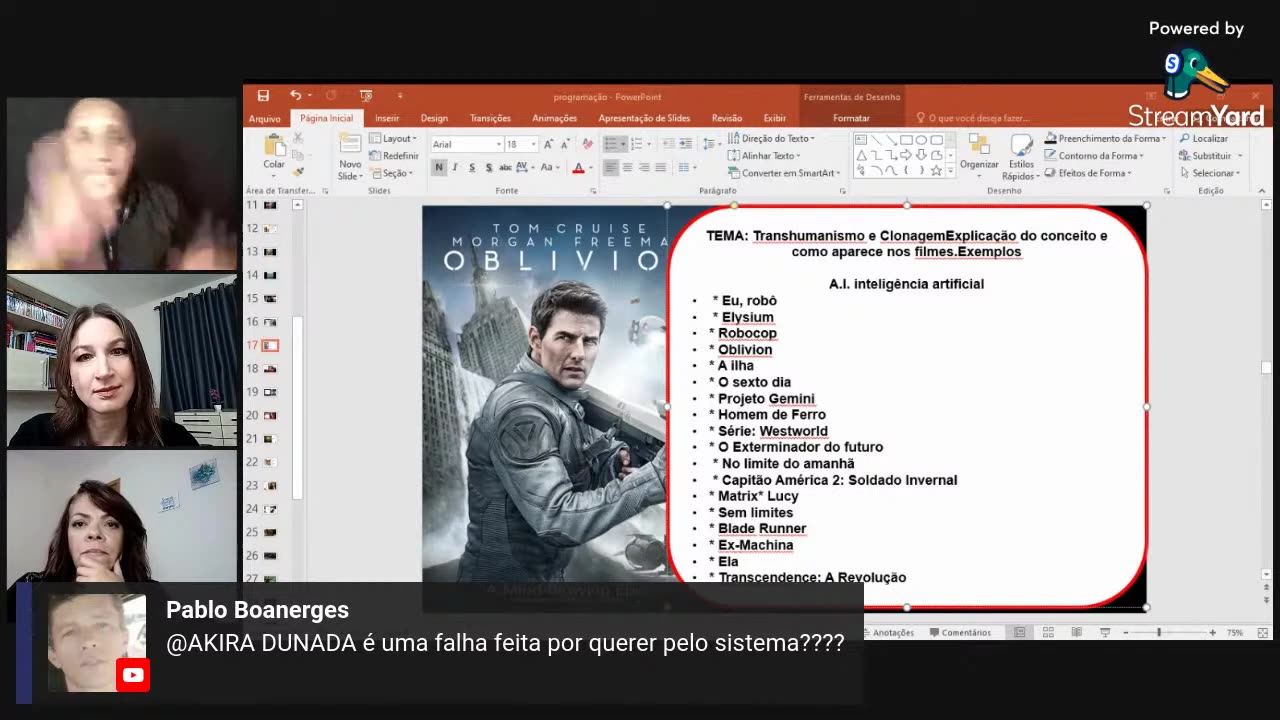1280x720 pixels.
Task: Open the Efeitos de Forma dropdown
Action: (x=1089, y=173)
